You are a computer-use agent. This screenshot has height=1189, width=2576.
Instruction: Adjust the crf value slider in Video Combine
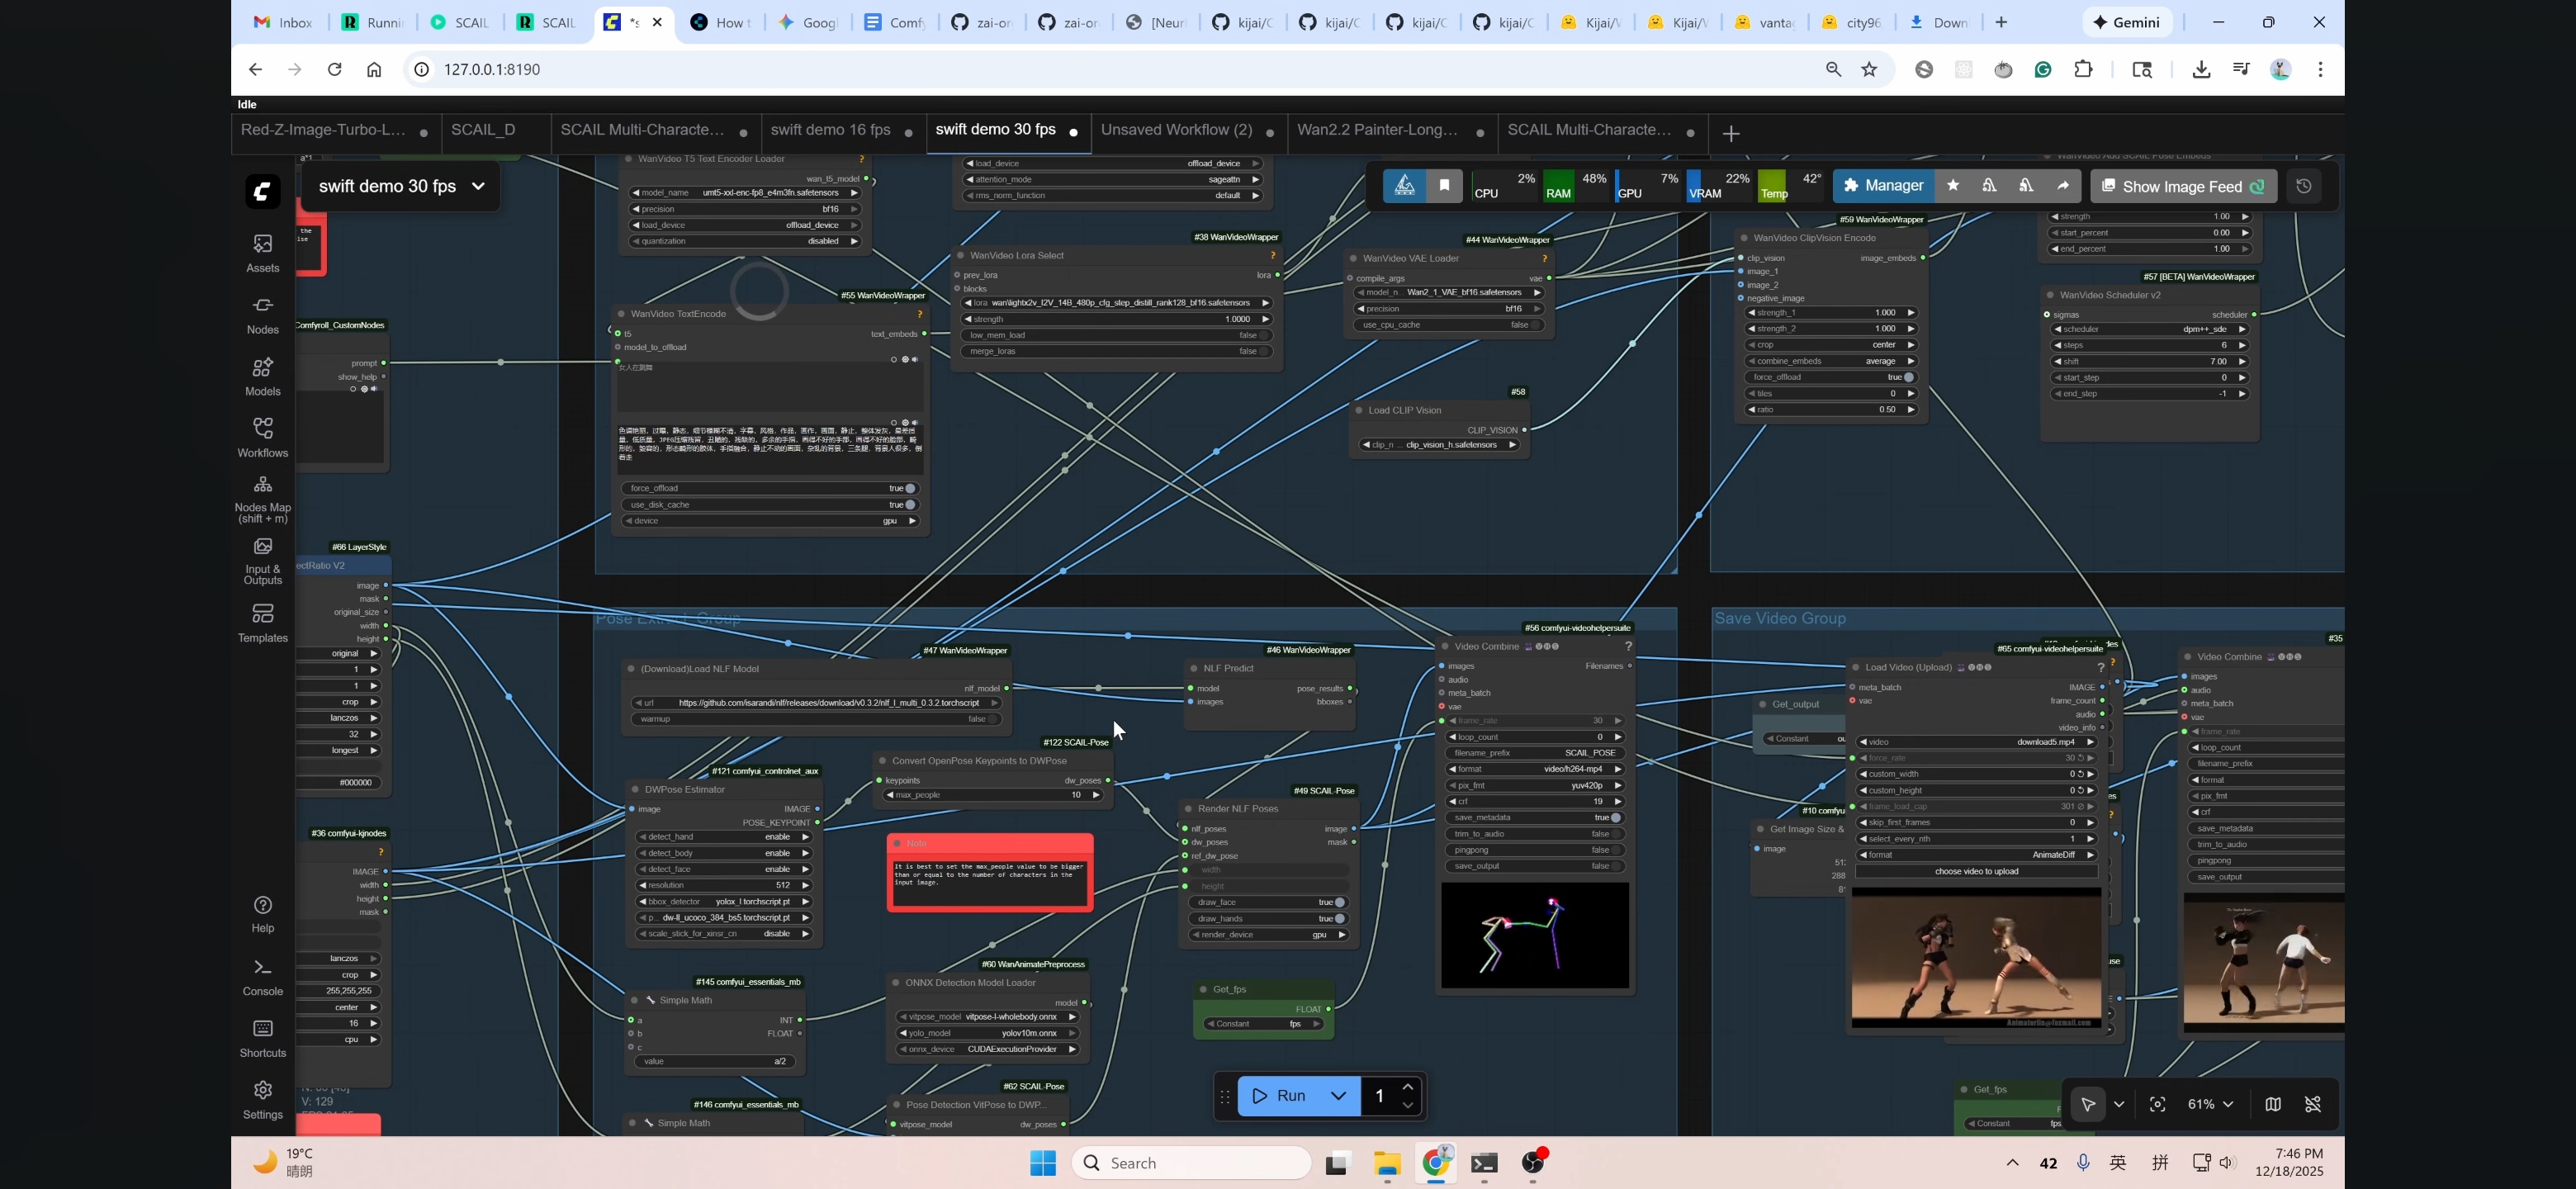(x=1534, y=802)
